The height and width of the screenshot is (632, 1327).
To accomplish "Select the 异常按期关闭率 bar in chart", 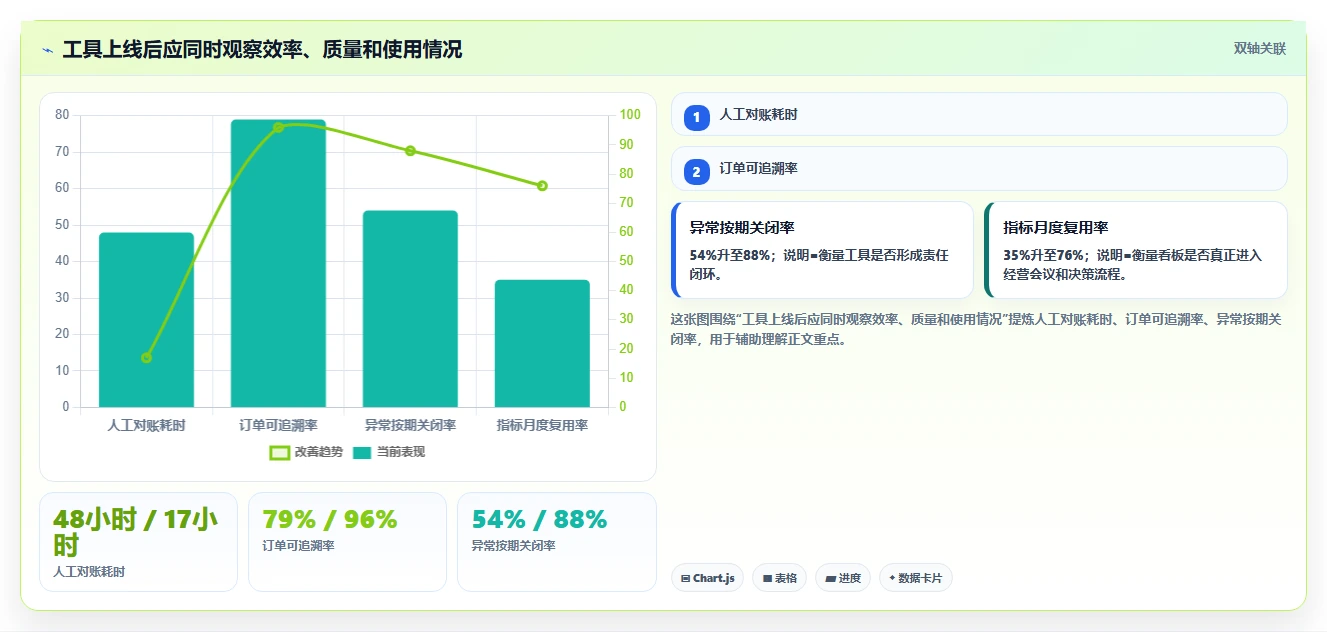I will click(410, 309).
